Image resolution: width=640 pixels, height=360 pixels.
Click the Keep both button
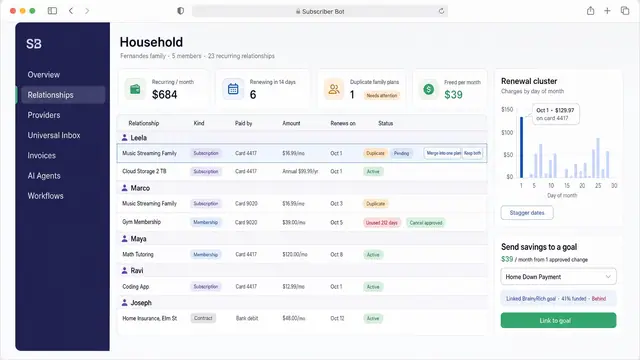point(472,153)
